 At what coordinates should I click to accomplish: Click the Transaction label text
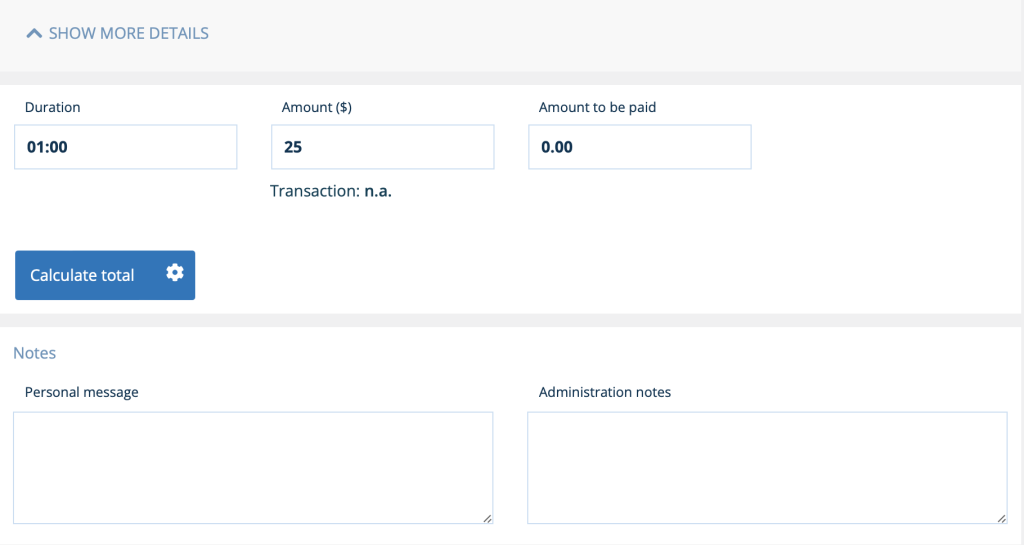pos(315,190)
